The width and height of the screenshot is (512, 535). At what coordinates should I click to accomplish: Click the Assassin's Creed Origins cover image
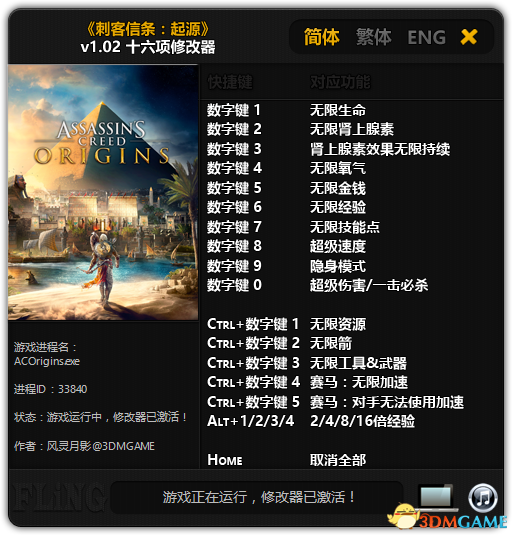(103, 192)
